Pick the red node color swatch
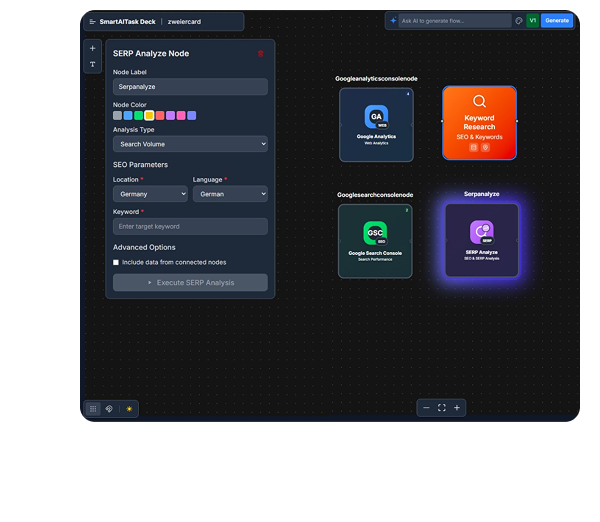This screenshot has height=522, width=600. pos(160,116)
